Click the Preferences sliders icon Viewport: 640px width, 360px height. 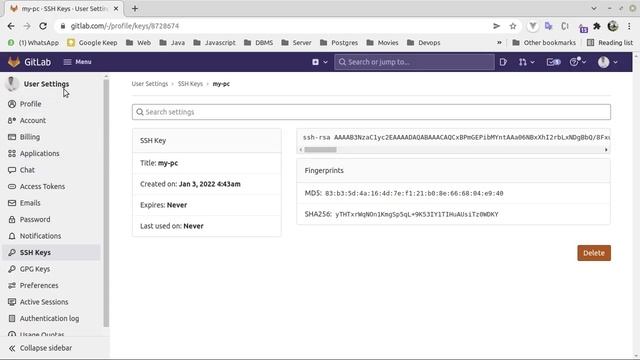pos(12,285)
